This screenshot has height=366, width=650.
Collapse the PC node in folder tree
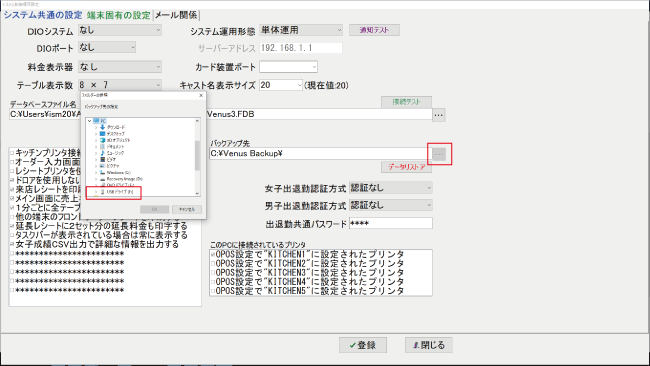click(x=90, y=121)
